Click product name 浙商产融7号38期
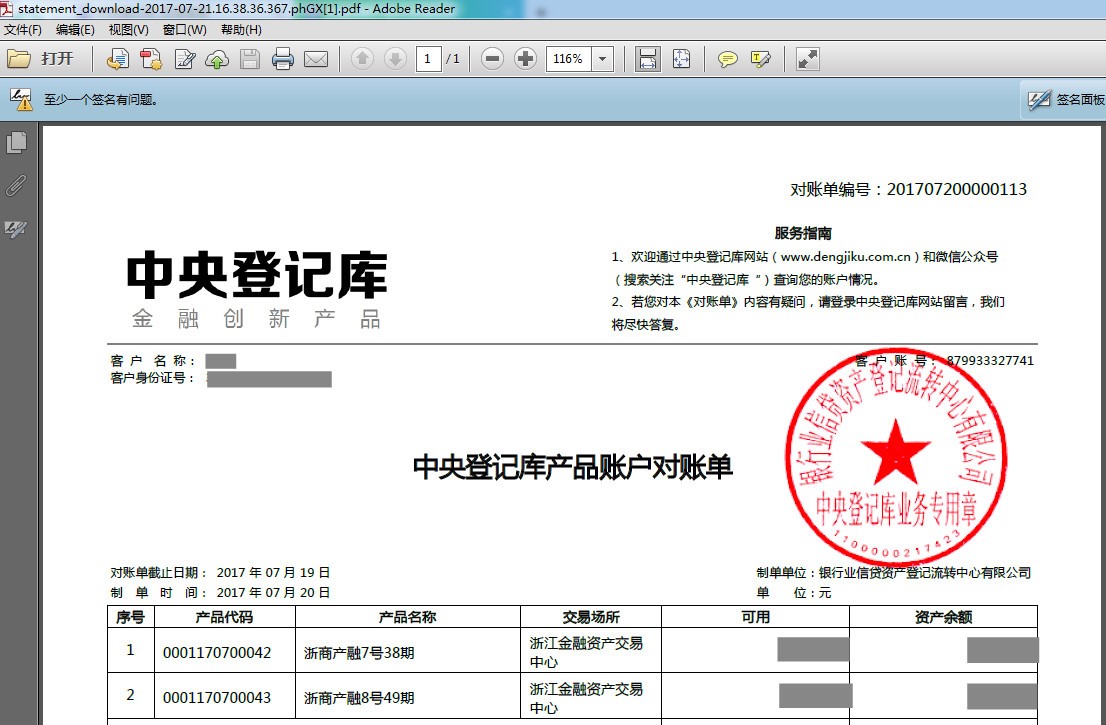The height and width of the screenshot is (725, 1106). [359, 653]
